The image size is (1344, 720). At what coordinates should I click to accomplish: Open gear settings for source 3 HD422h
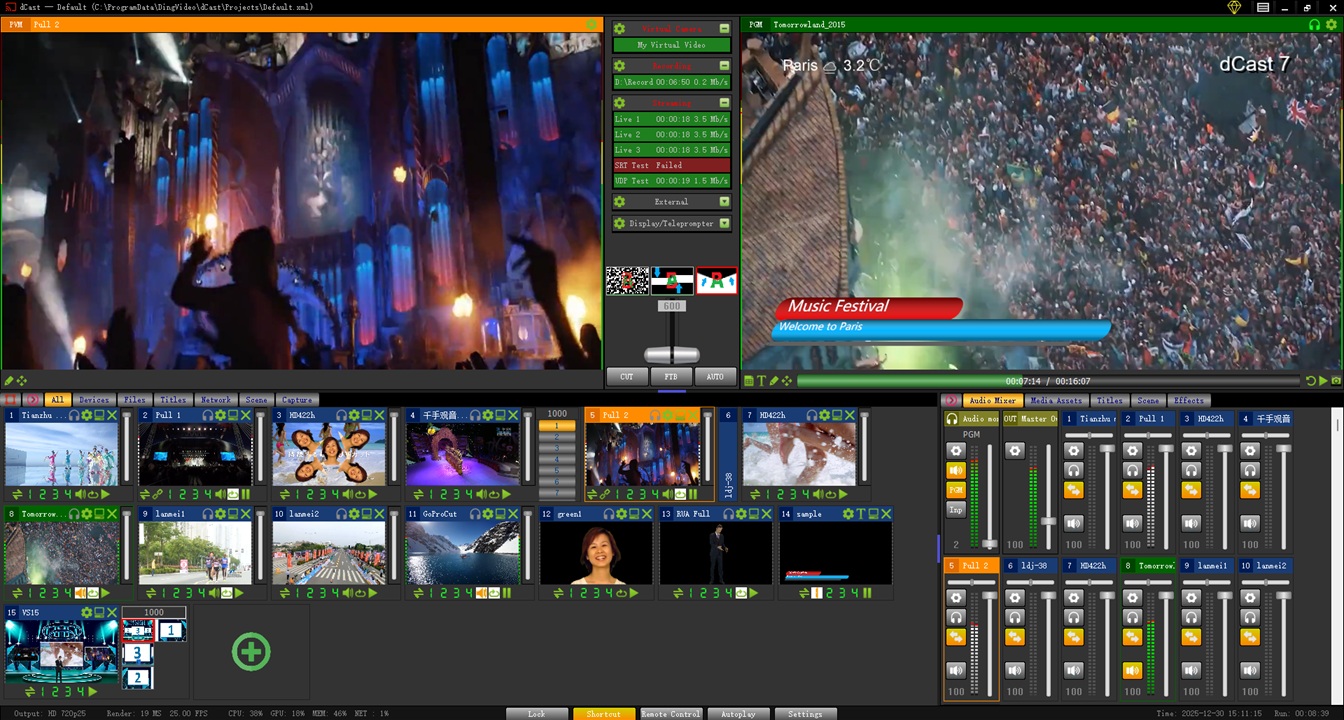pyautogui.click(x=353, y=415)
